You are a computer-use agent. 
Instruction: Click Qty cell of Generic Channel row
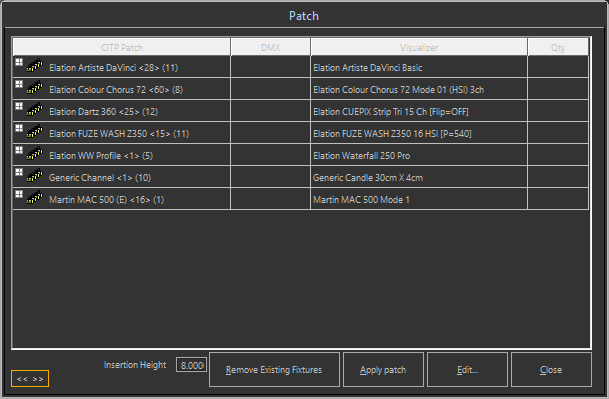[x=558, y=177]
